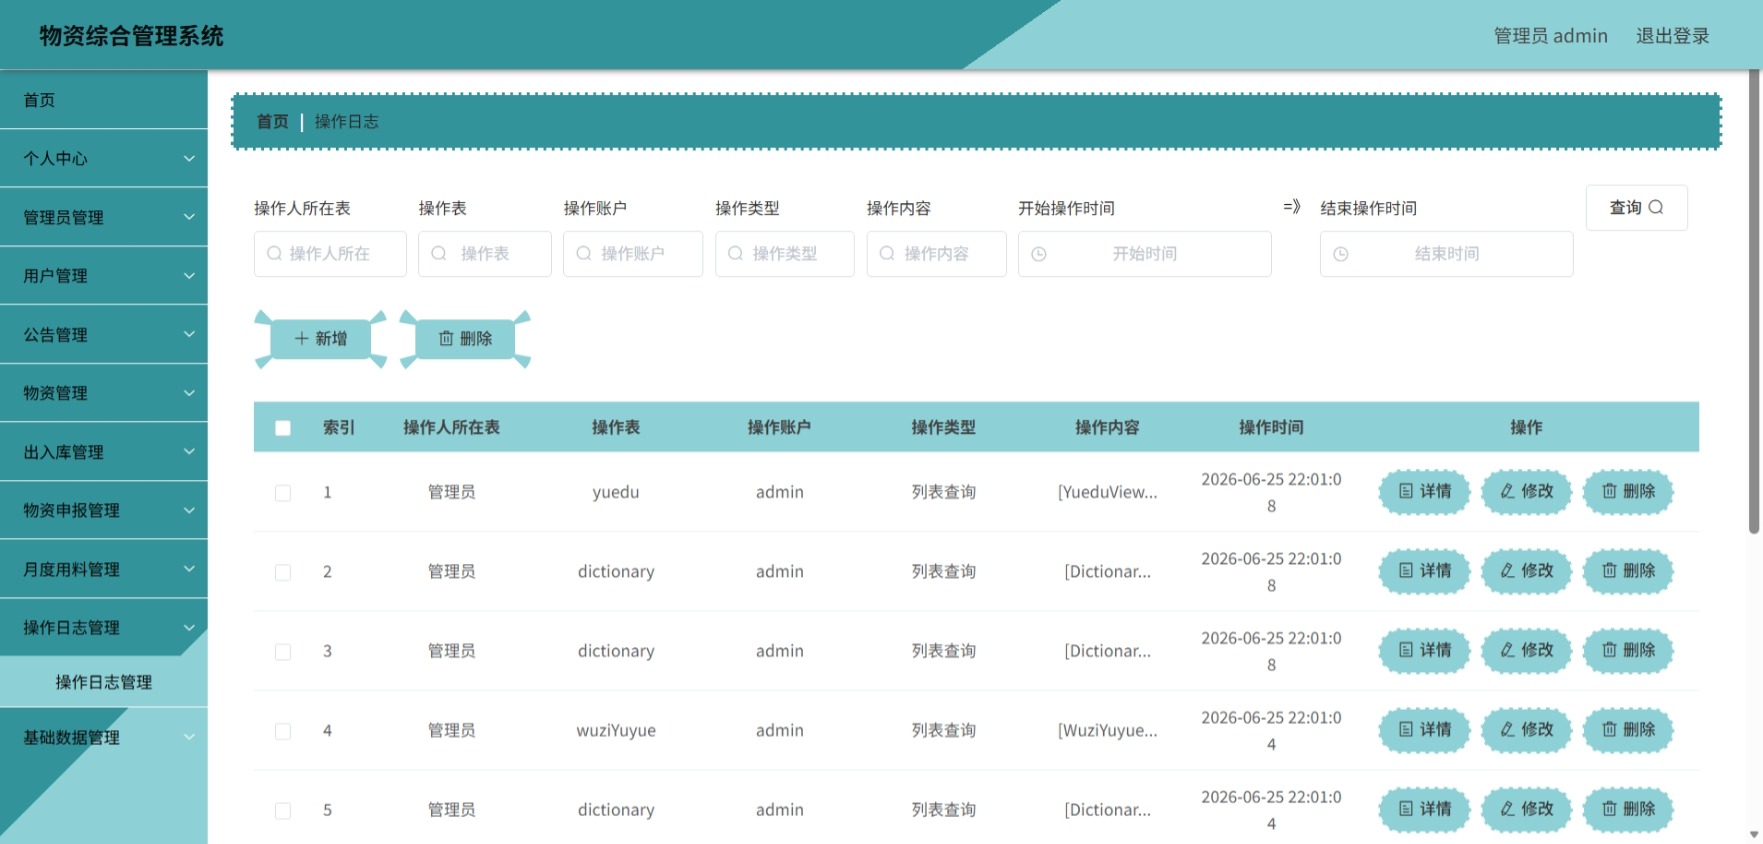Click the 新增 add button
Image resolution: width=1763 pixels, height=844 pixels.
[x=321, y=339]
